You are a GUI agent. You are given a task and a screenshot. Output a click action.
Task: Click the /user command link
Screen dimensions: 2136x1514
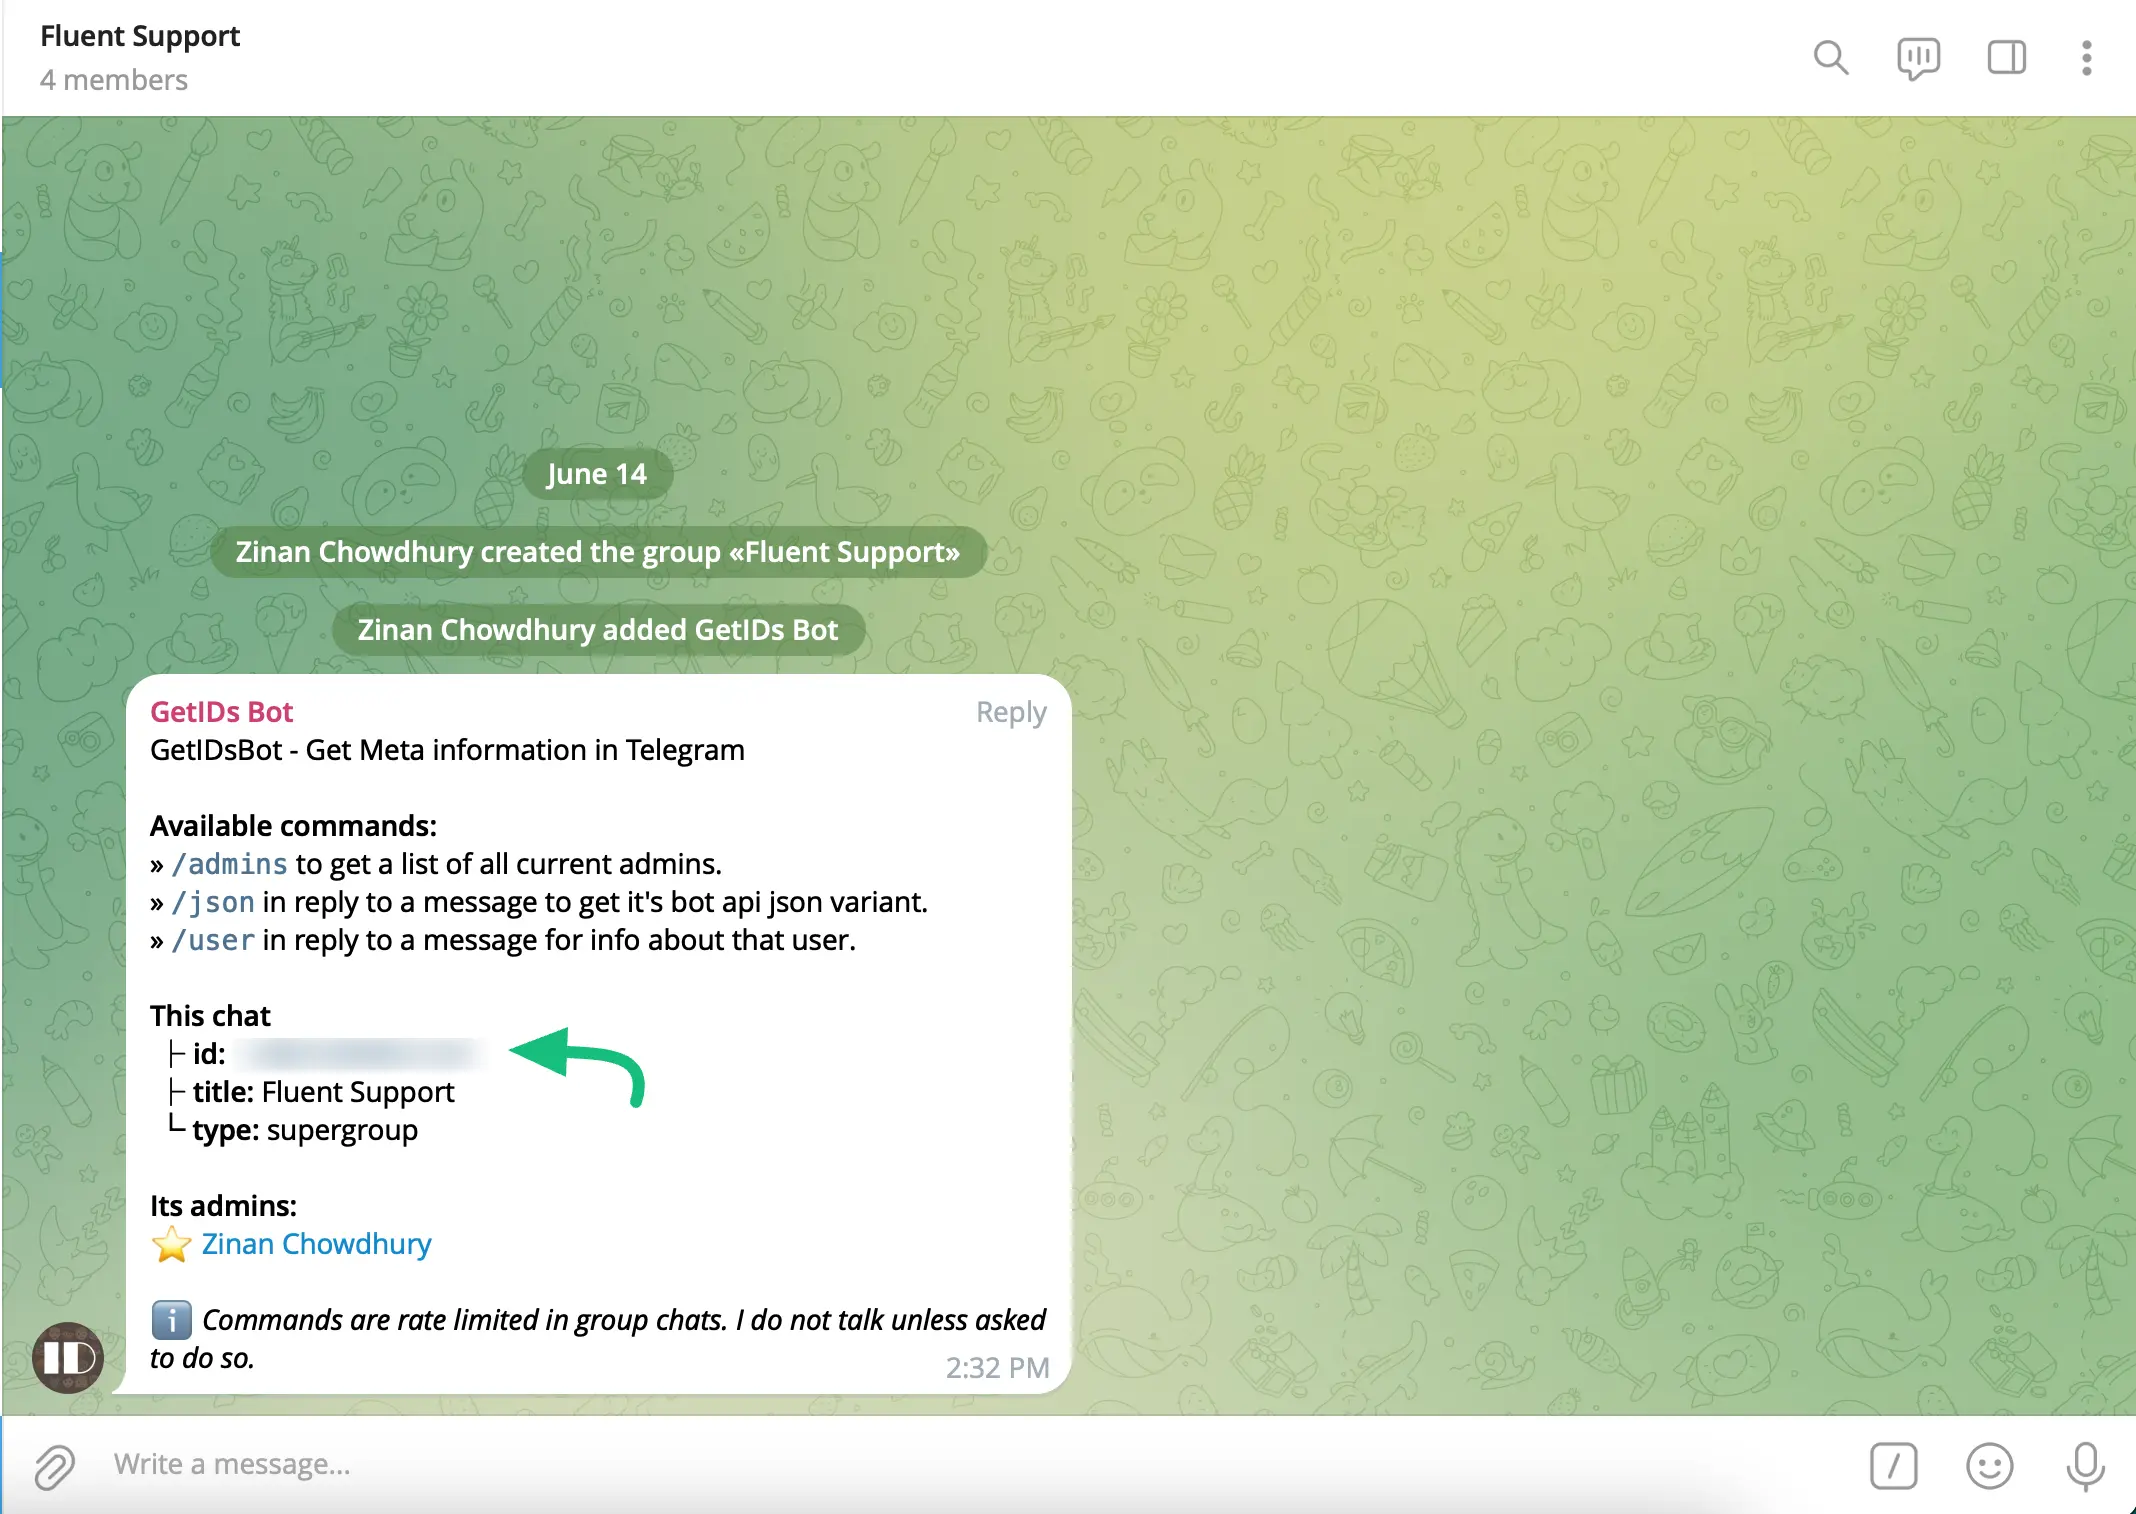[x=213, y=940]
